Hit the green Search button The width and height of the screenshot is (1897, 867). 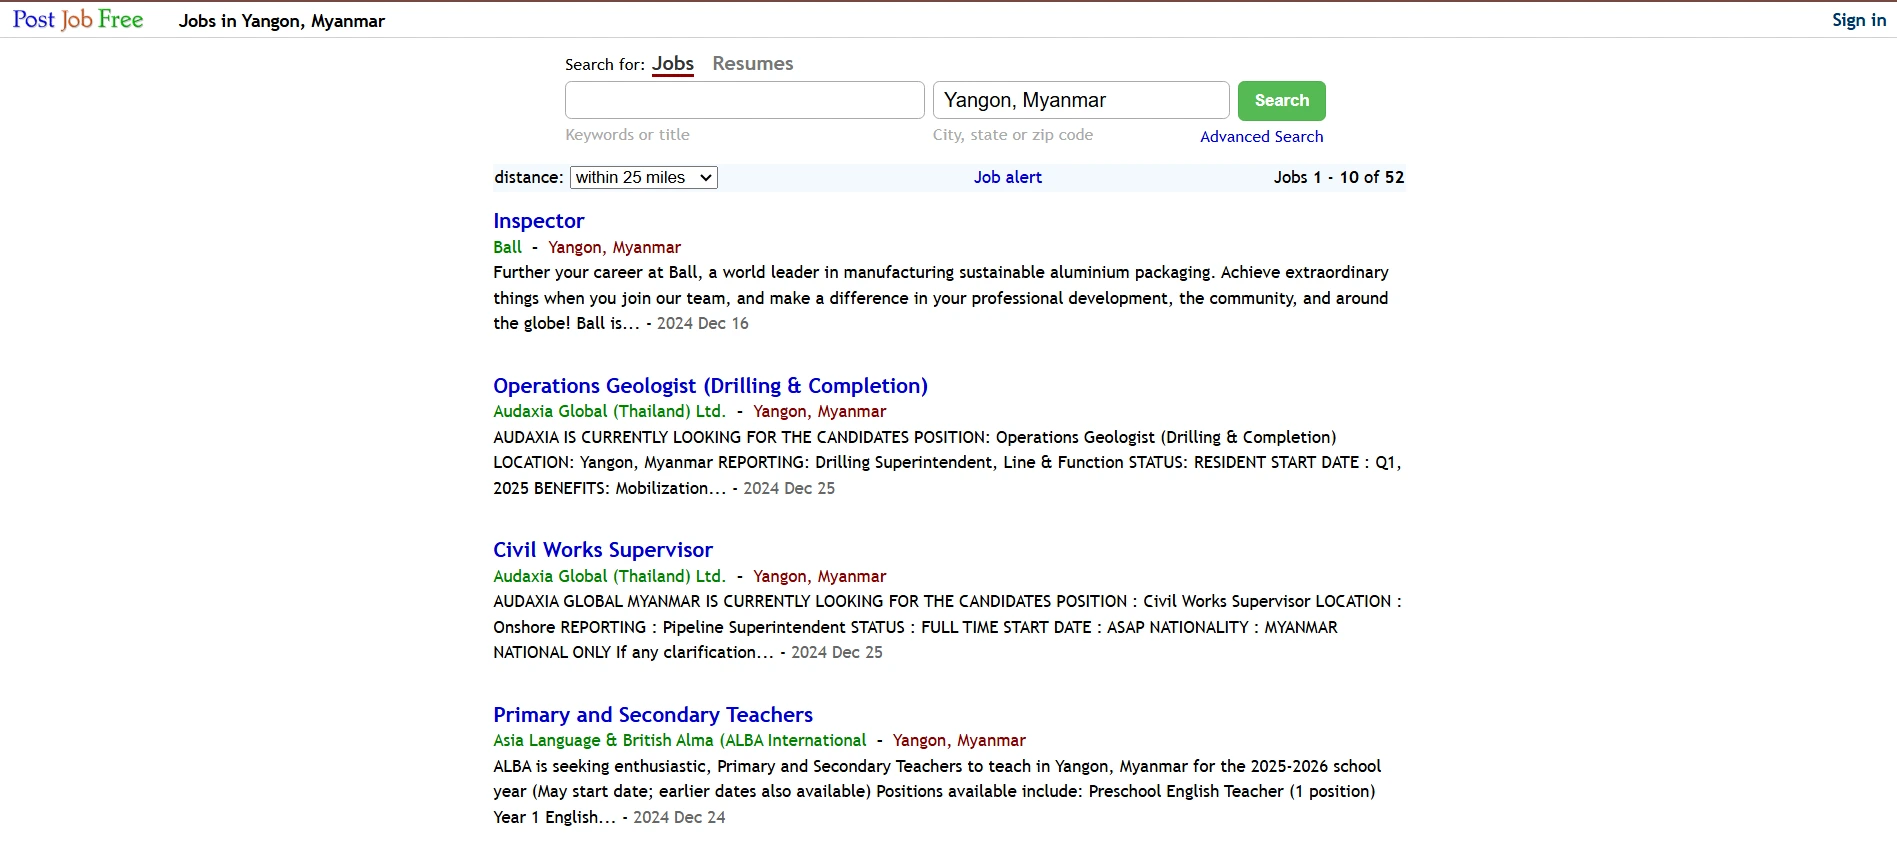point(1282,101)
